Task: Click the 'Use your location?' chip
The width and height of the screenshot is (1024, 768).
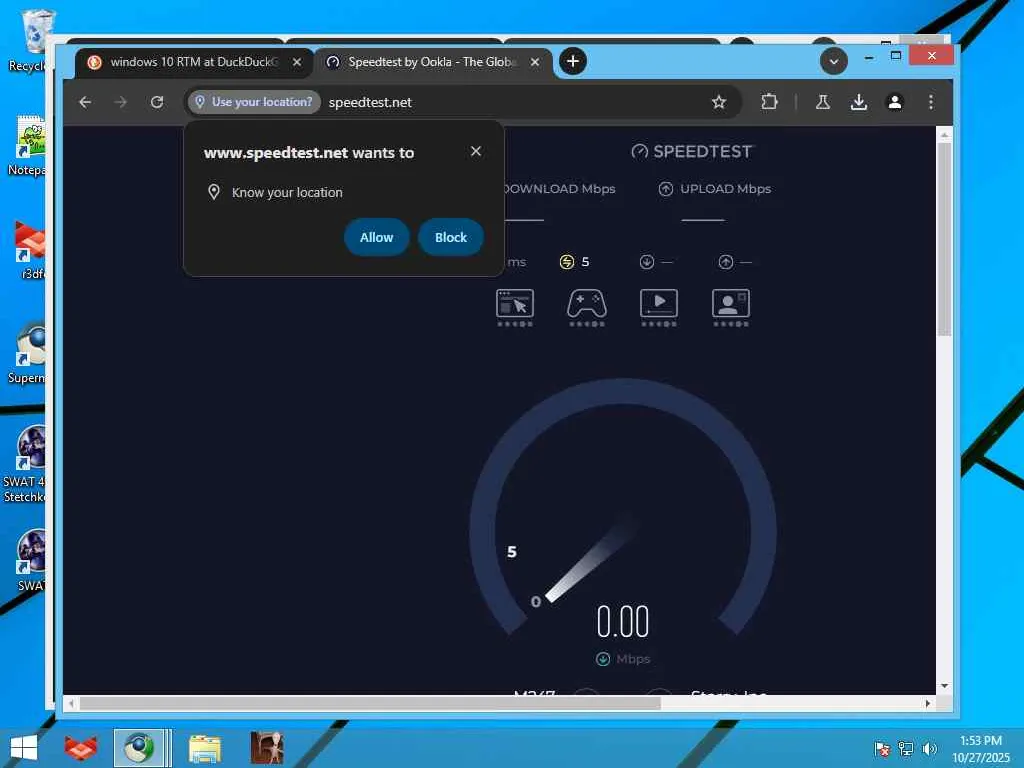Action: click(254, 102)
